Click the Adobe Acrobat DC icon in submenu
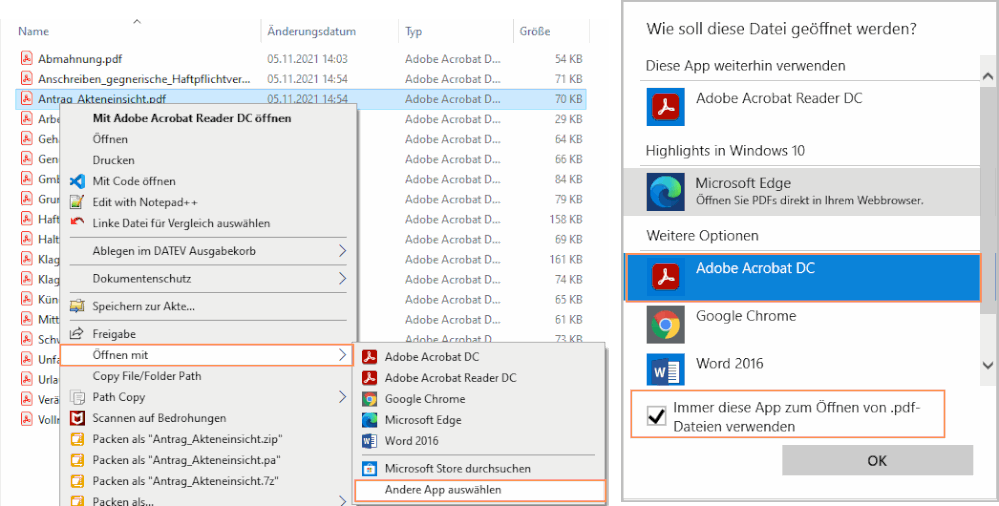Image resolution: width=999 pixels, height=506 pixels. point(370,357)
